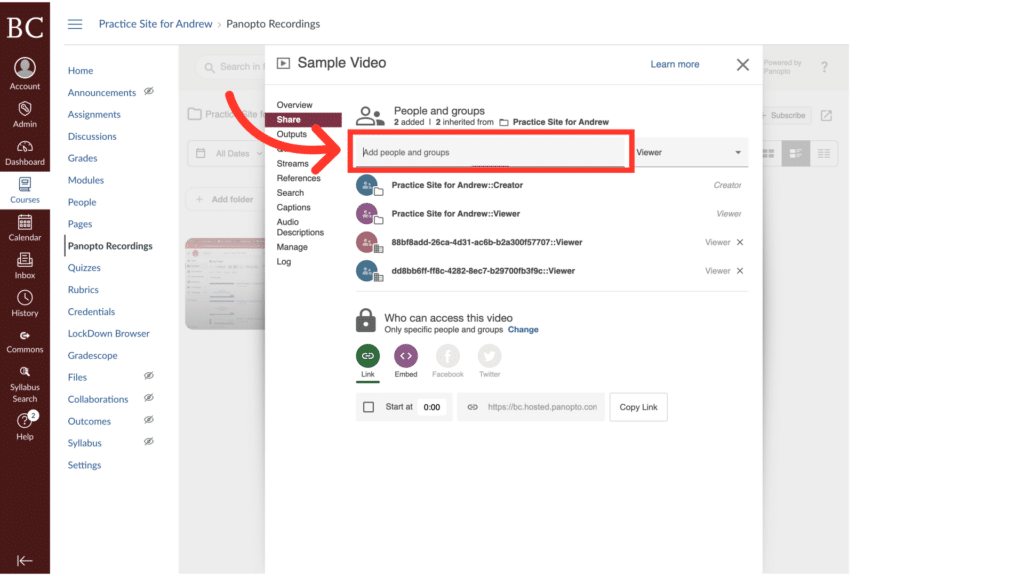Open the external link icon beside Subscribe

pos(826,116)
